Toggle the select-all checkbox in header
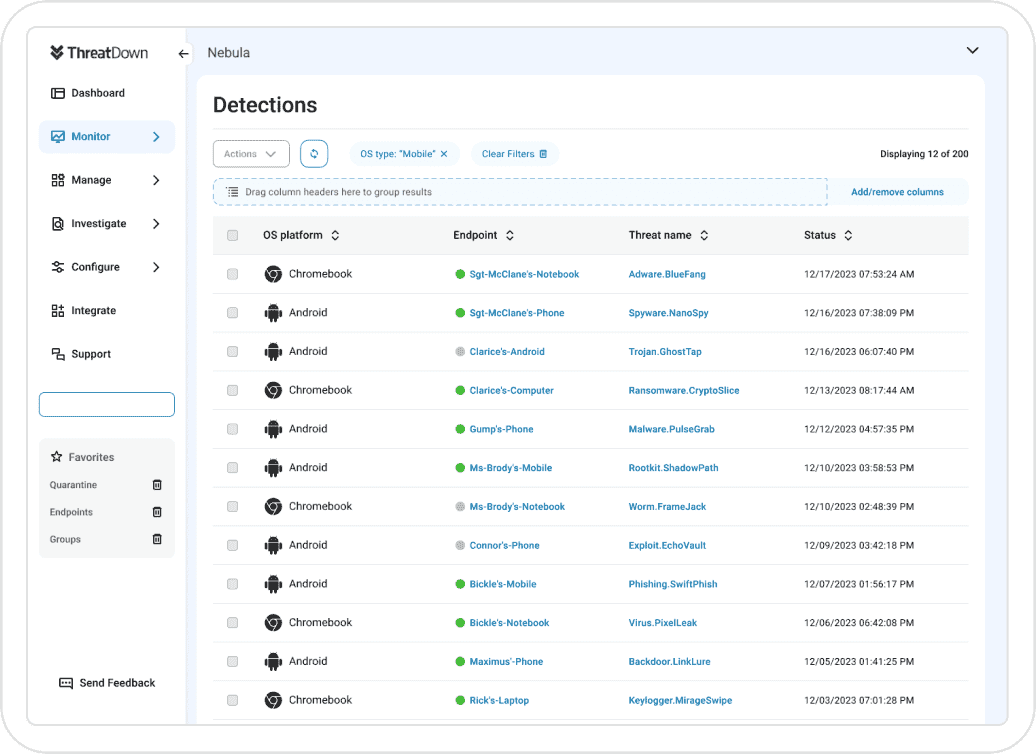 [x=233, y=236]
